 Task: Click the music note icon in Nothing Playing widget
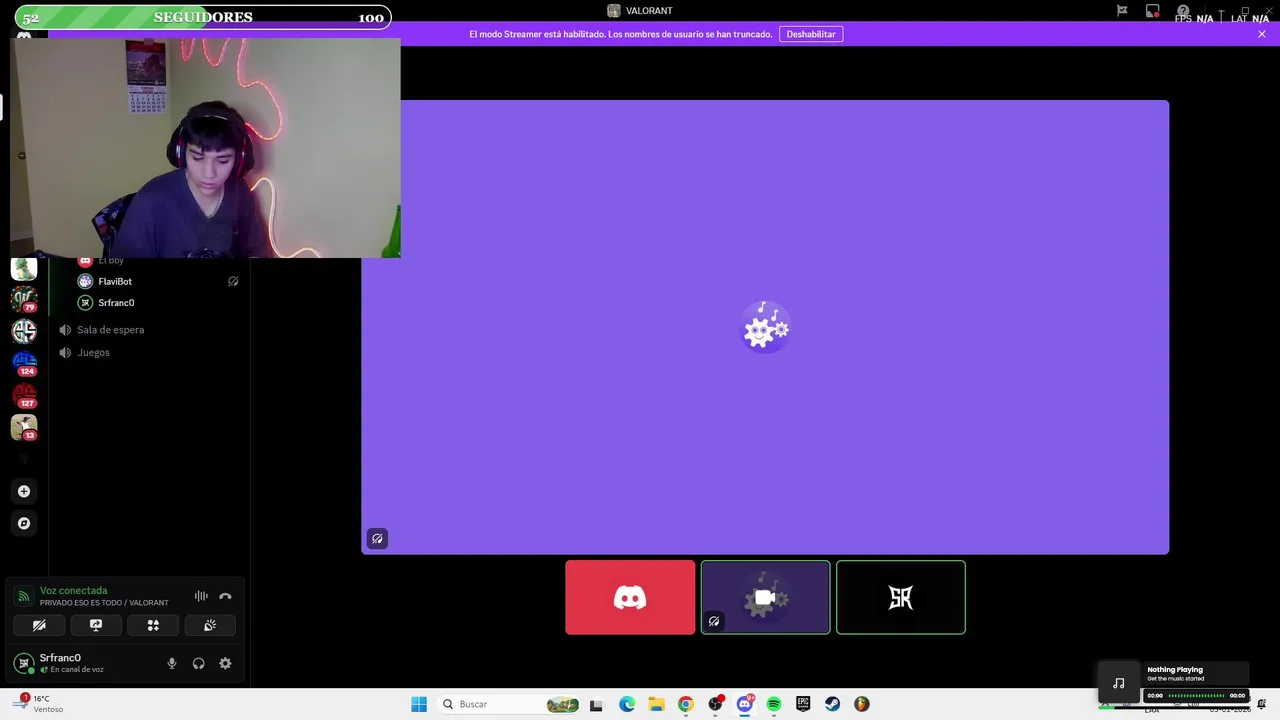1119,683
